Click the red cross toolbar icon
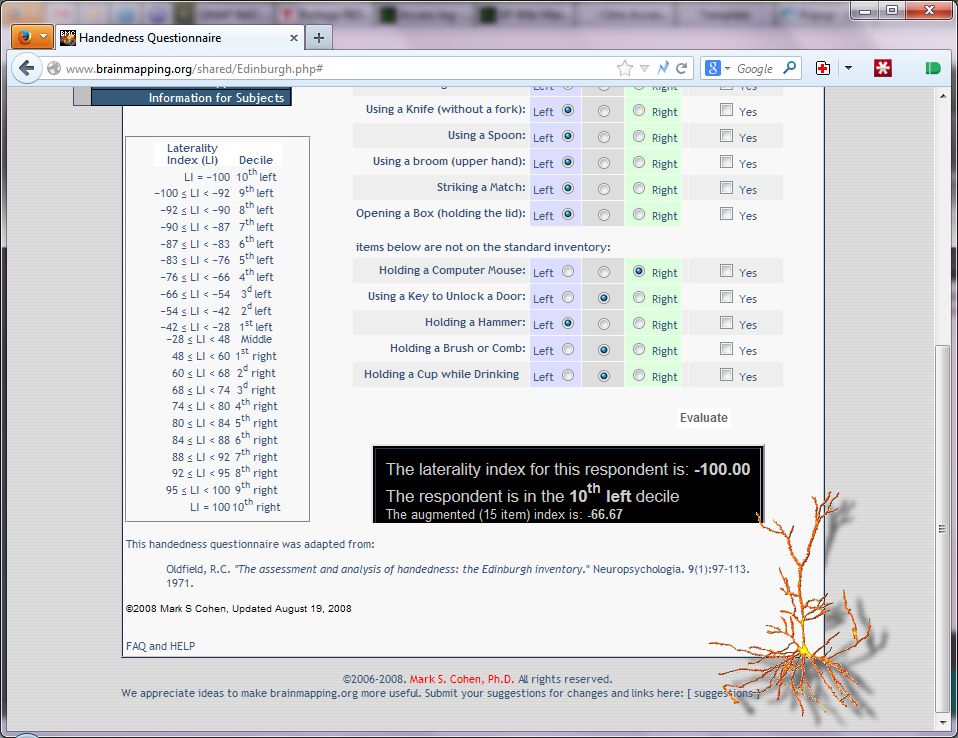This screenshot has height=738, width=958. pos(823,69)
